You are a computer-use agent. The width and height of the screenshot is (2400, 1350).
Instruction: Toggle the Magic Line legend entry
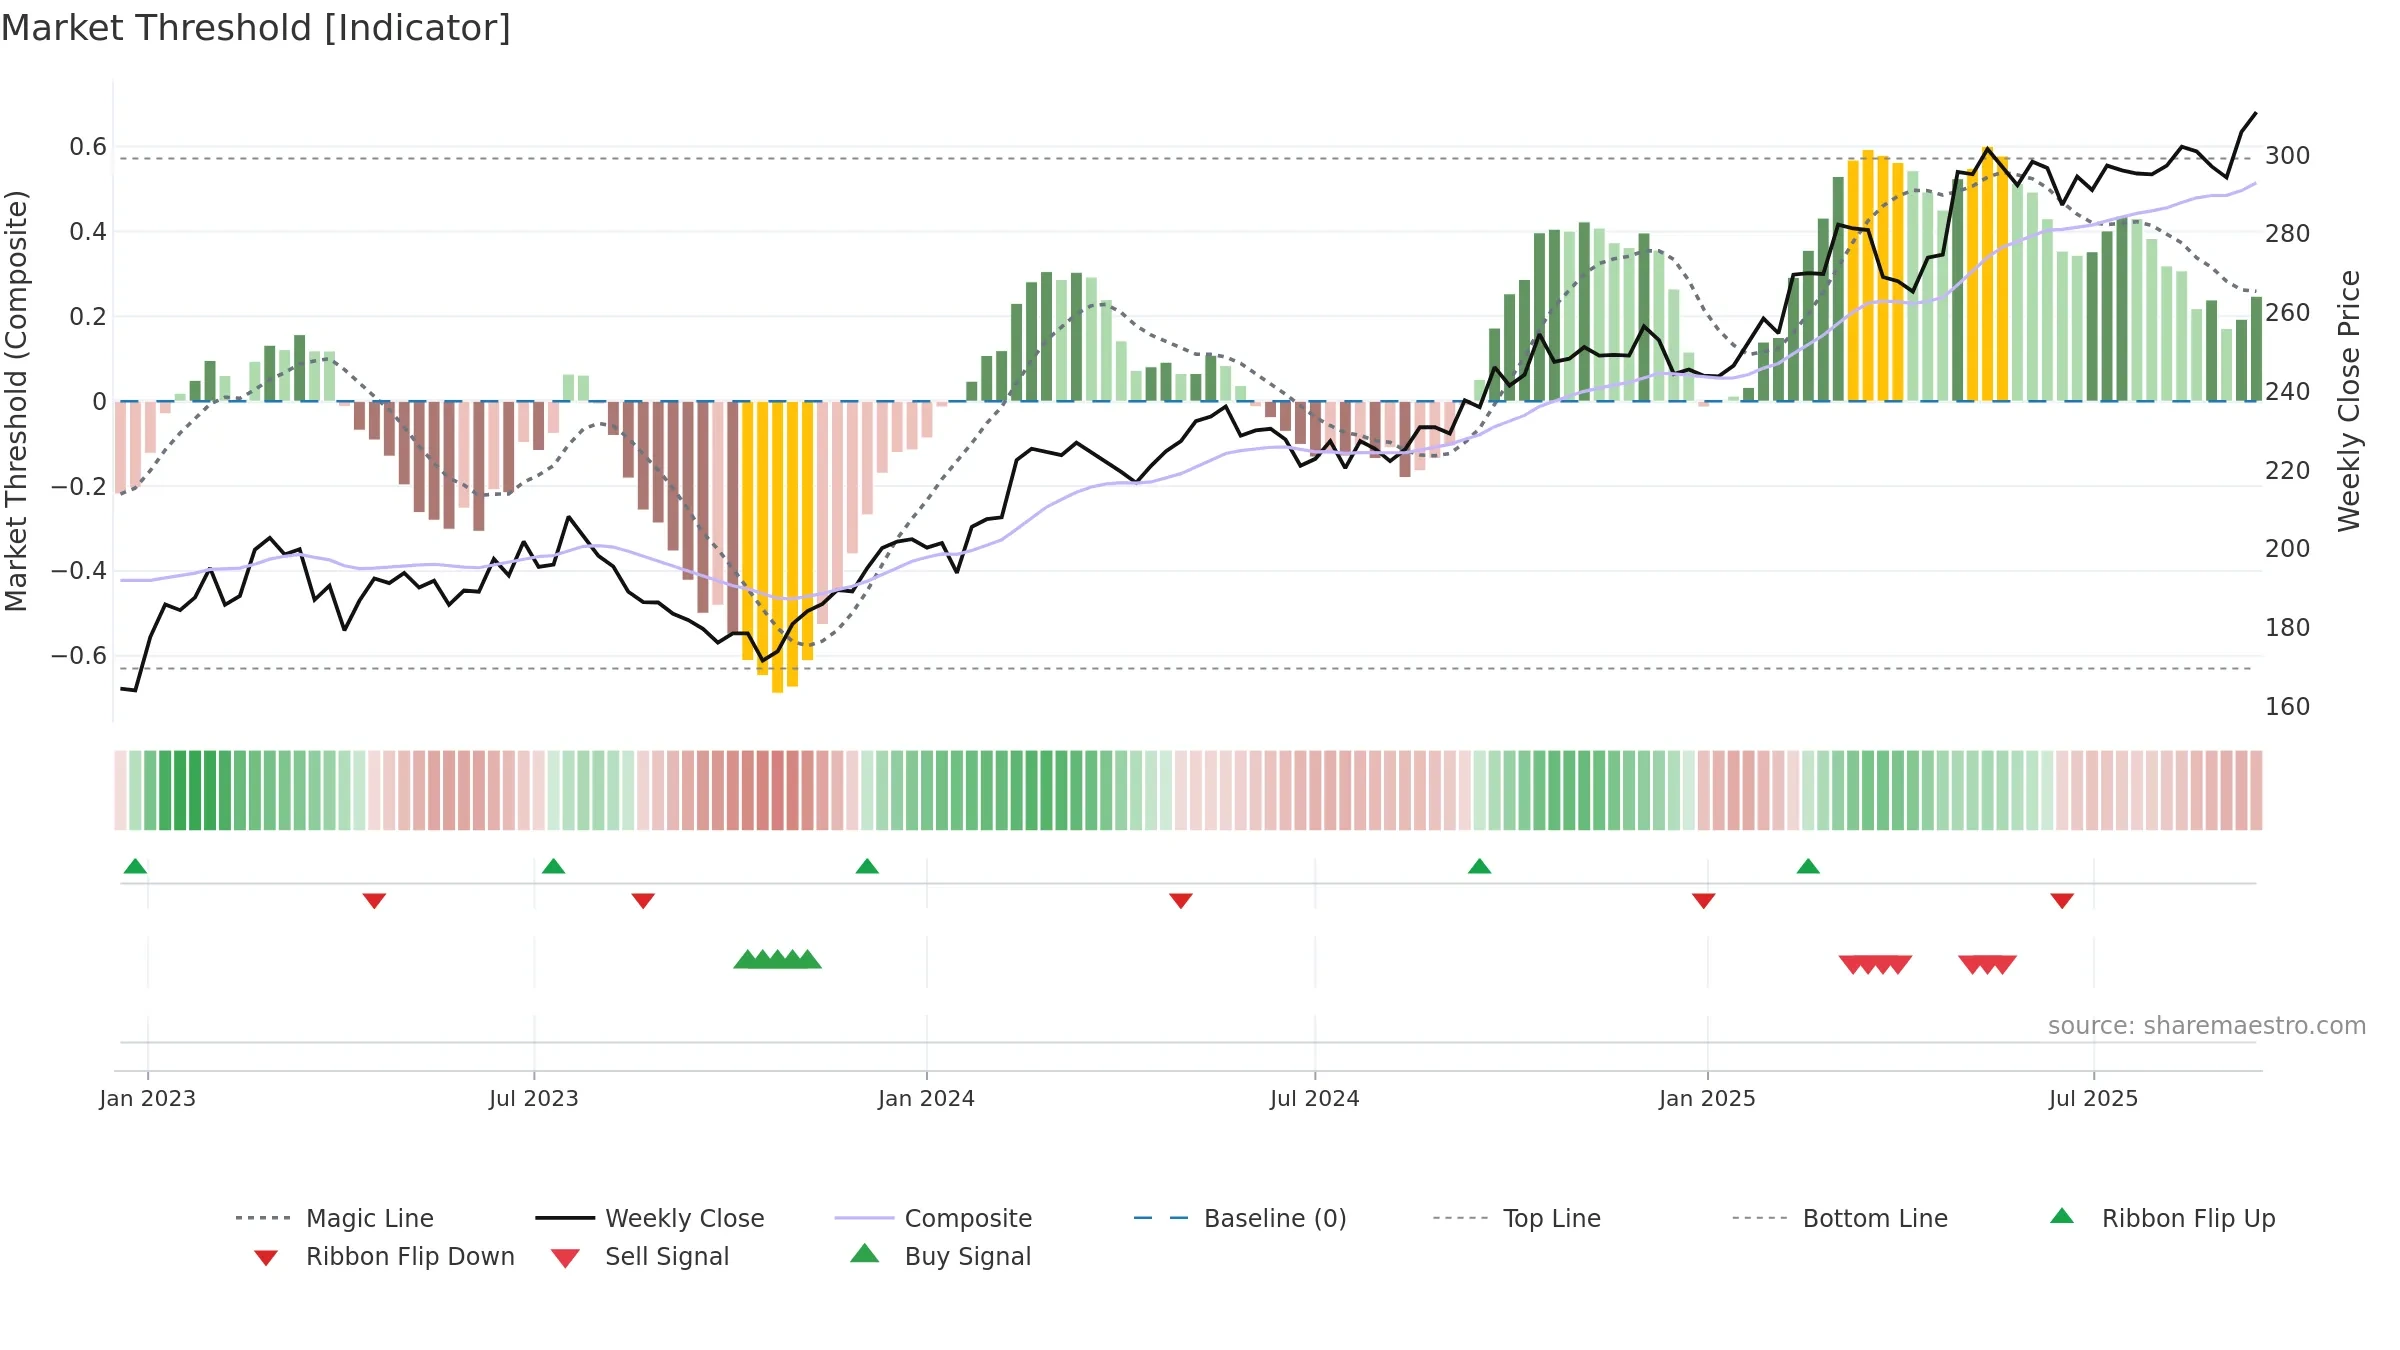tap(335, 1218)
